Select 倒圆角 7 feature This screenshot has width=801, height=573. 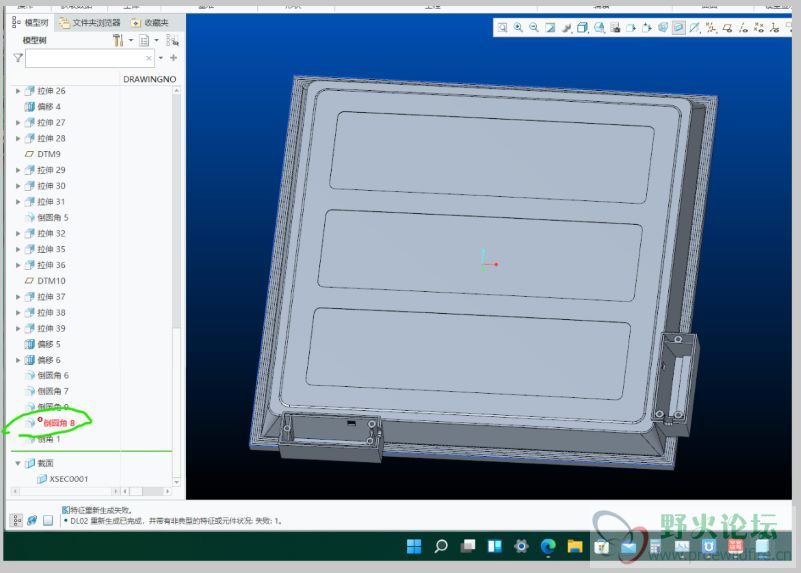(x=47, y=391)
